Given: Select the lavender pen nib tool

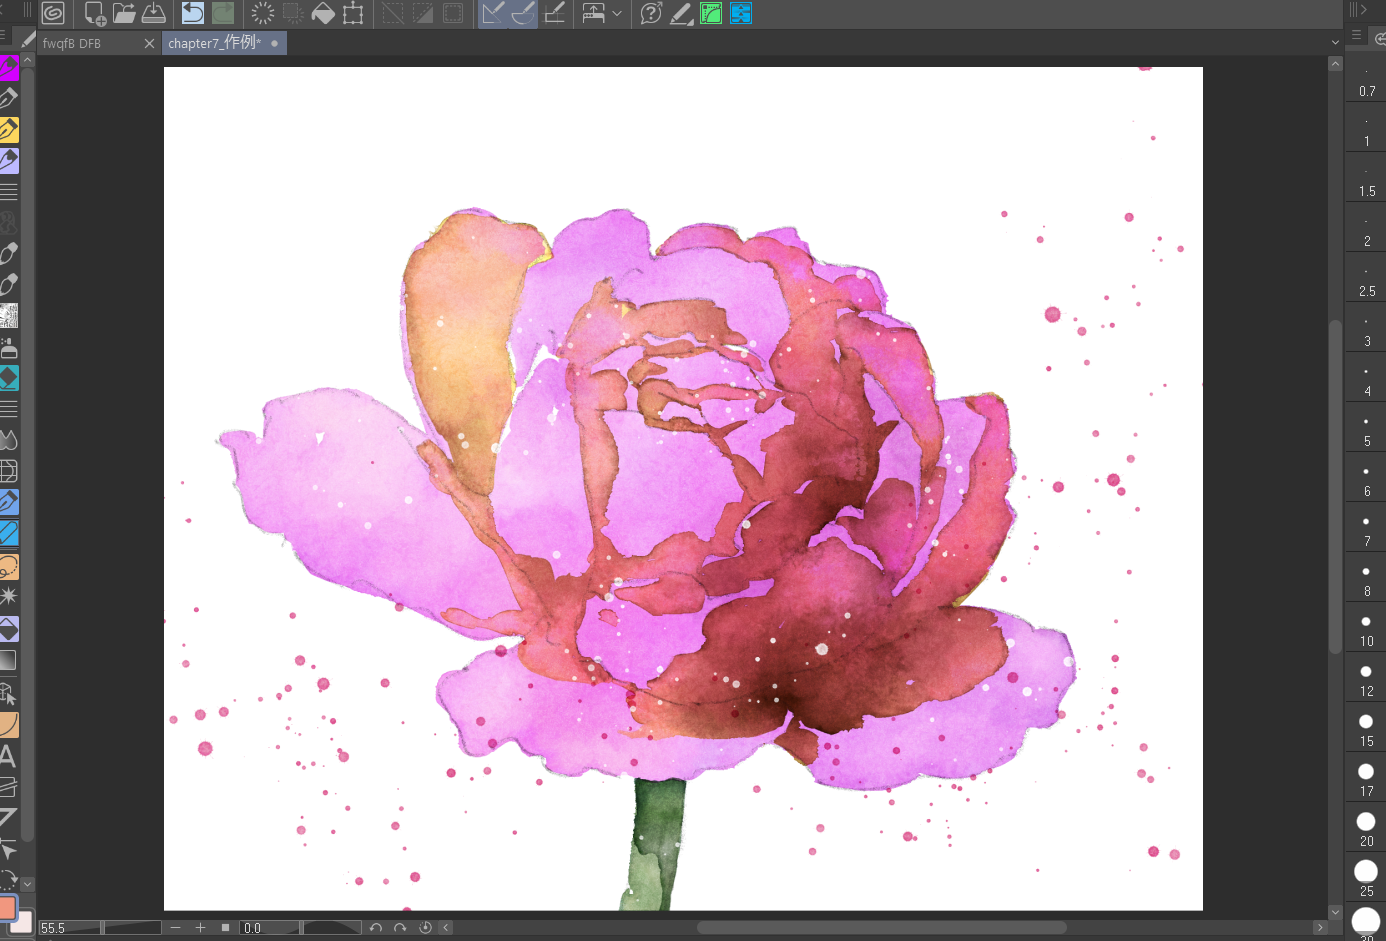Looking at the screenshot, I should (x=9, y=160).
